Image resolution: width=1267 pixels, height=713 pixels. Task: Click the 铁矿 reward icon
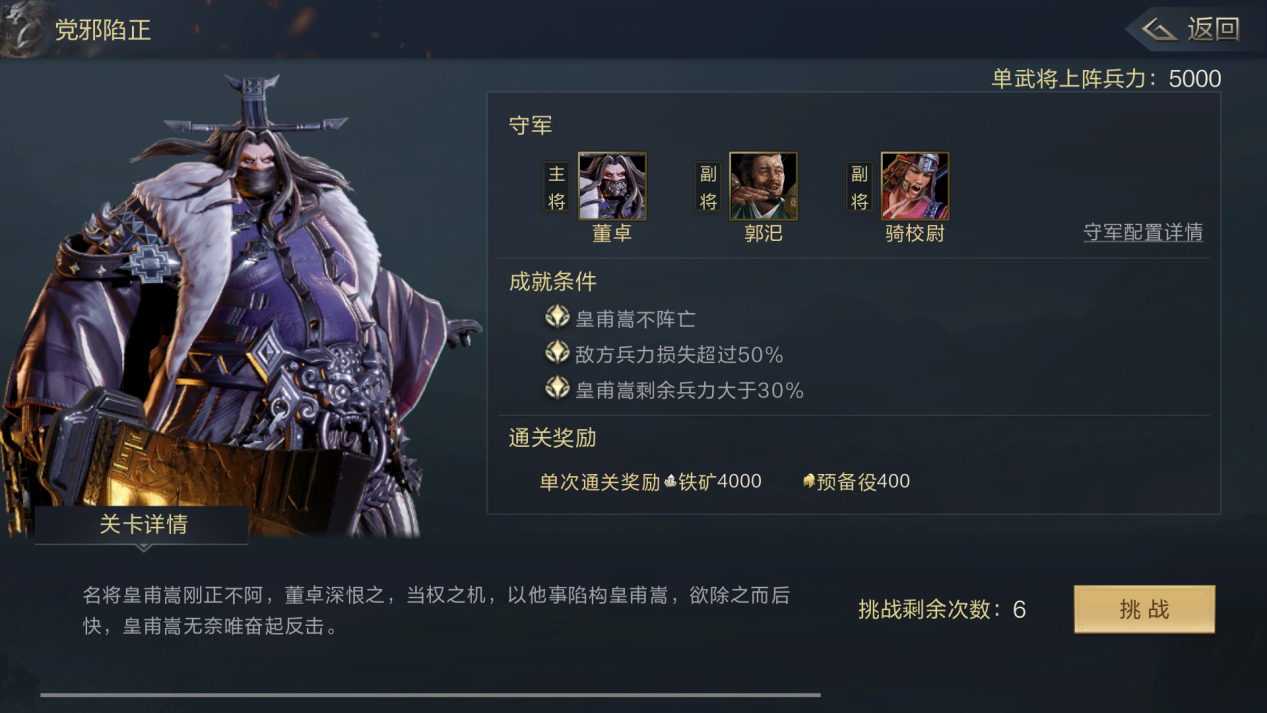click(x=671, y=482)
